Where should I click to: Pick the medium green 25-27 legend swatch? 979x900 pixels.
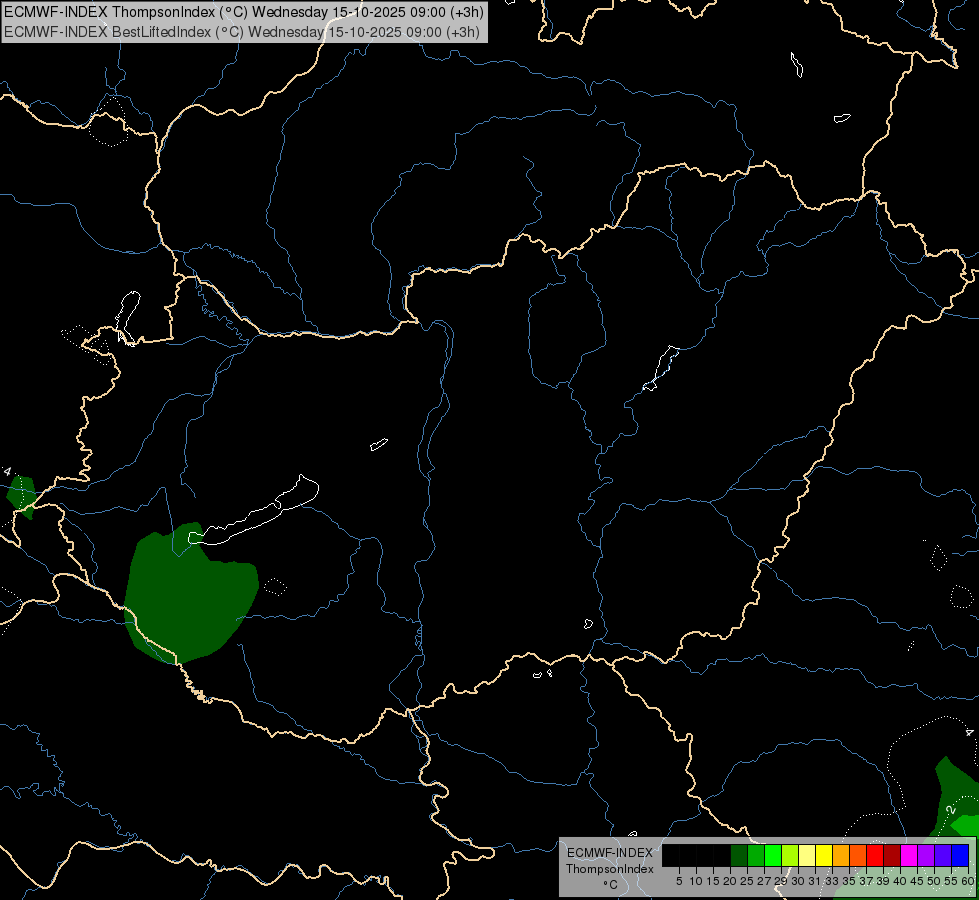pyautogui.click(x=756, y=855)
